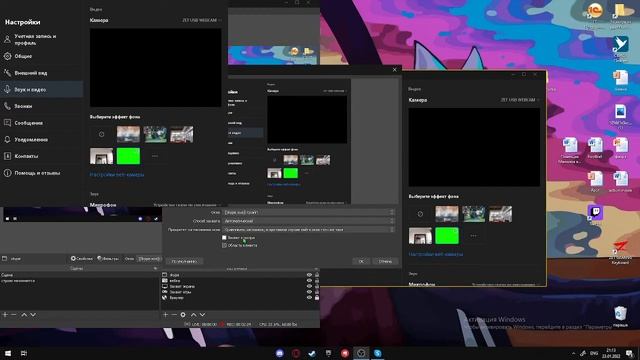Open notification center in system tray

coord(629,353)
